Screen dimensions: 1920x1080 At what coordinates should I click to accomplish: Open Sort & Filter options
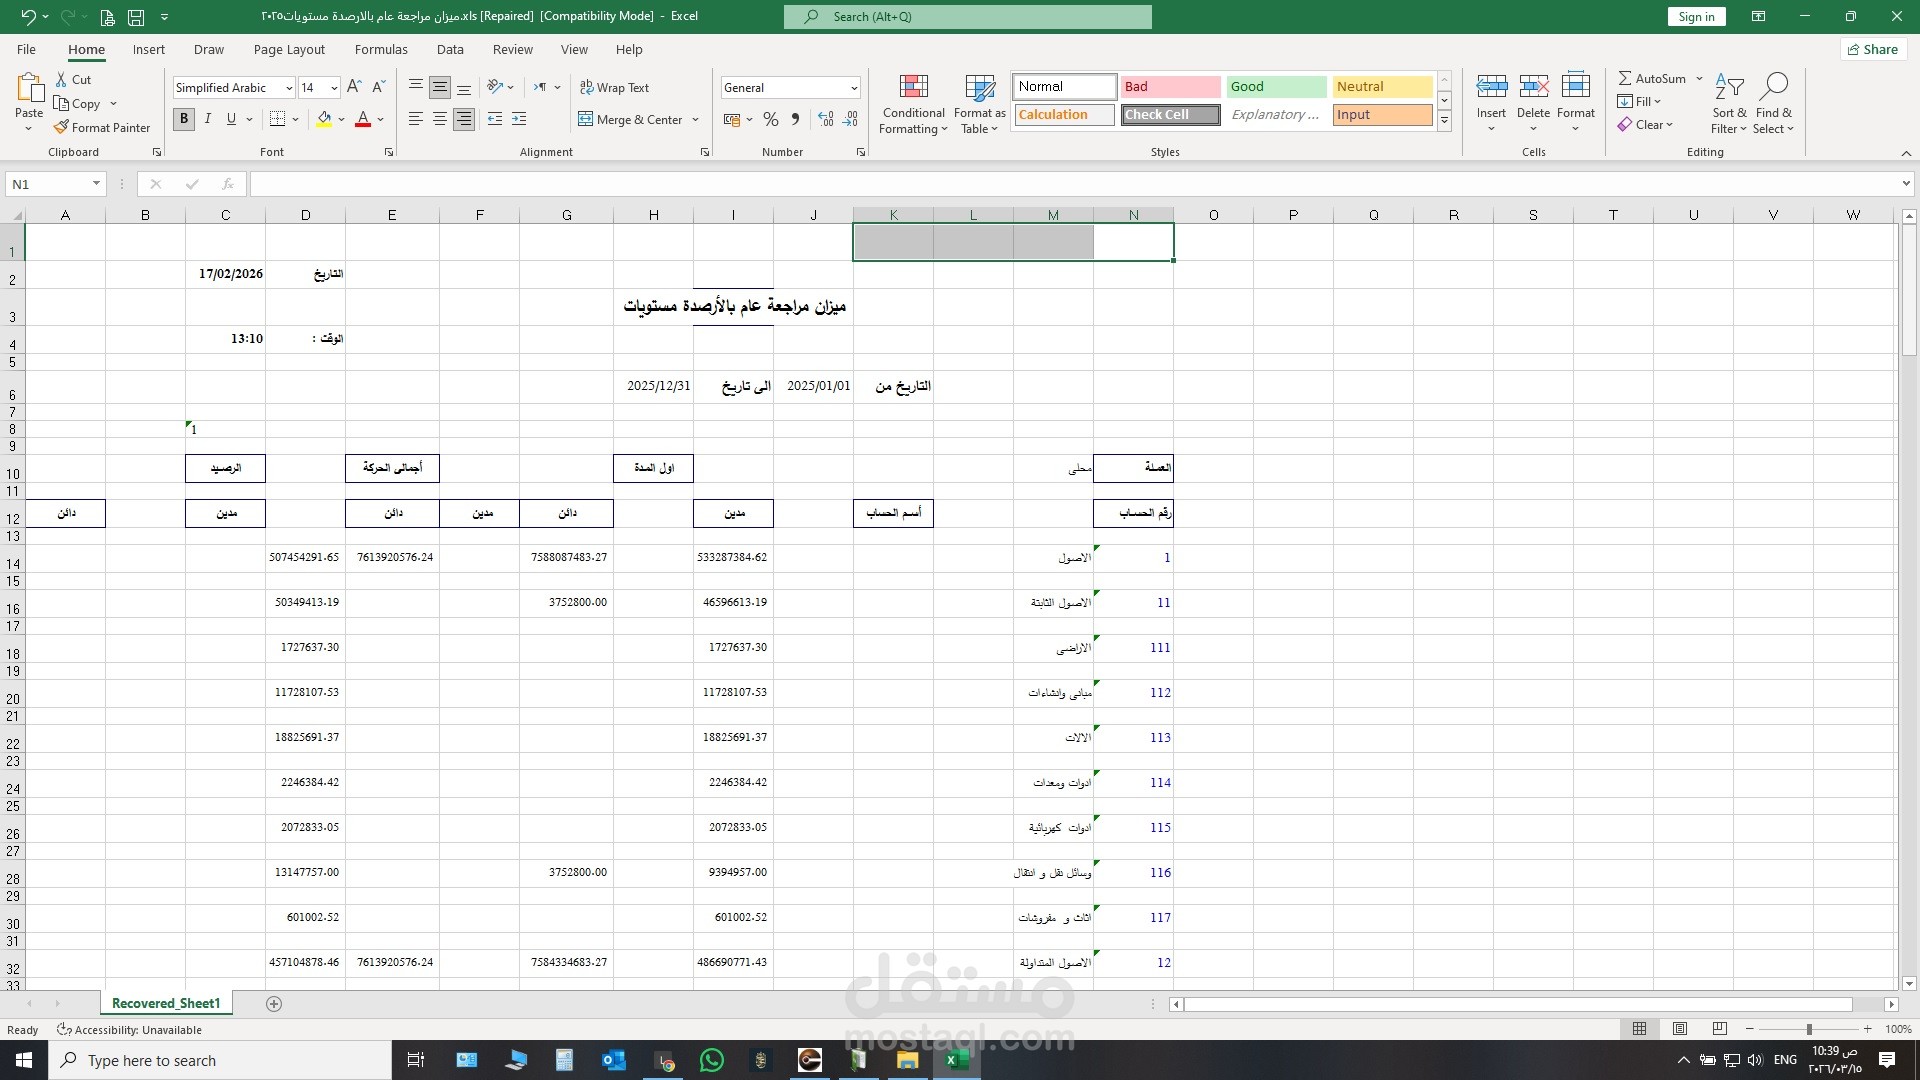tap(1729, 103)
